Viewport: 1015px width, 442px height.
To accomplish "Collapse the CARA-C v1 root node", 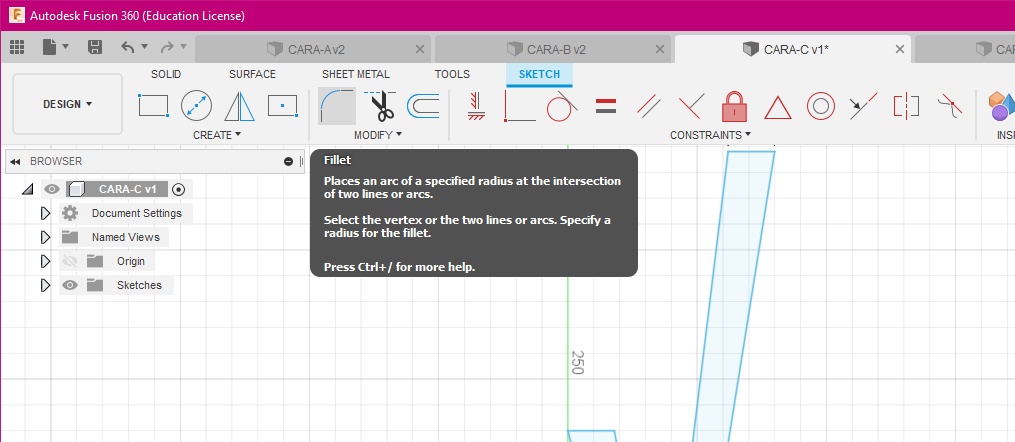I will pyautogui.click(x=27, y=189).
